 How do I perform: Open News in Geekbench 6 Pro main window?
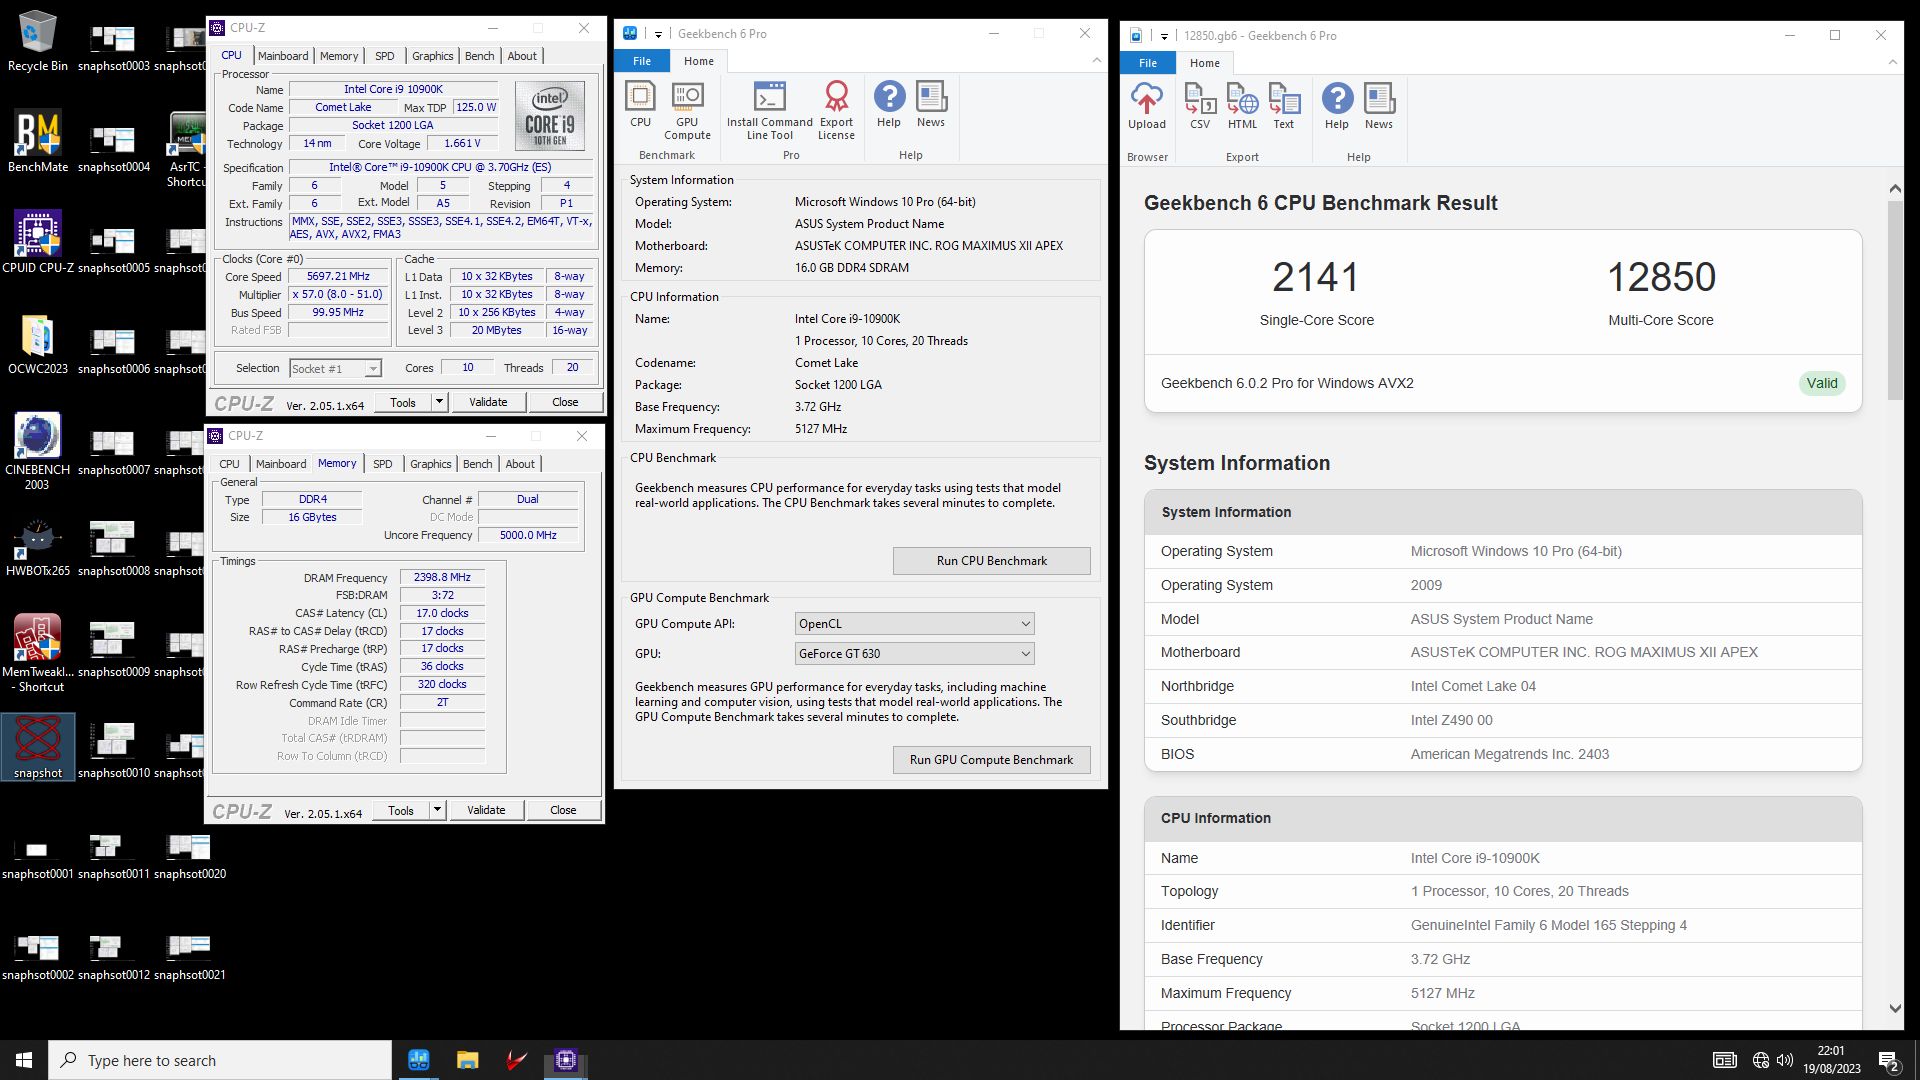[x=930, y=104]
